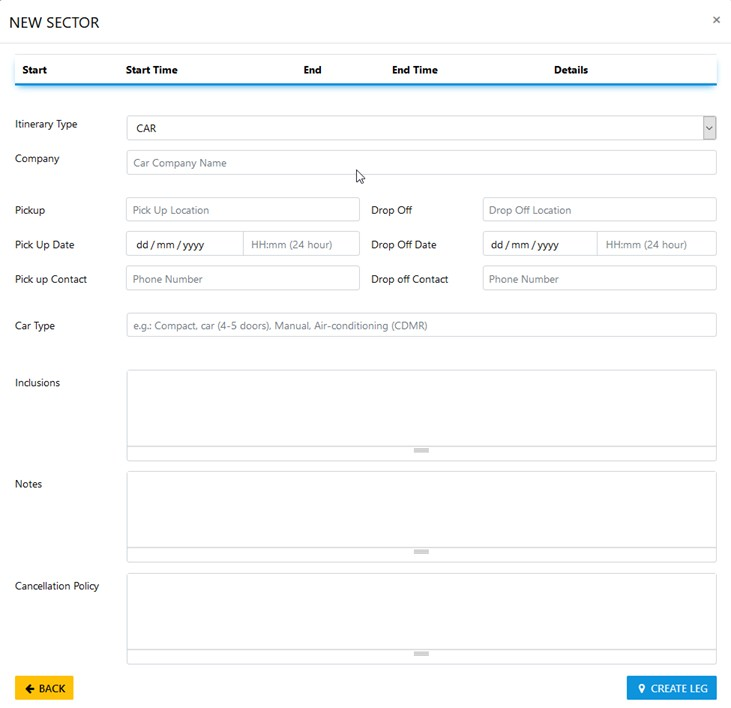Screen dimensions: 731x708
Task: Click the Pick up Contact phone field
Action: (242, 279)
